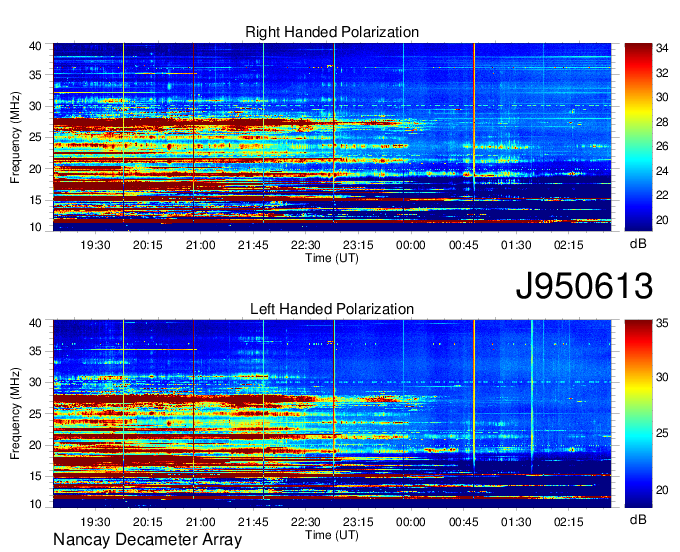
Task: Click the 00:45 time tick in Right Handed plot
Action: (x=463, y=245)
